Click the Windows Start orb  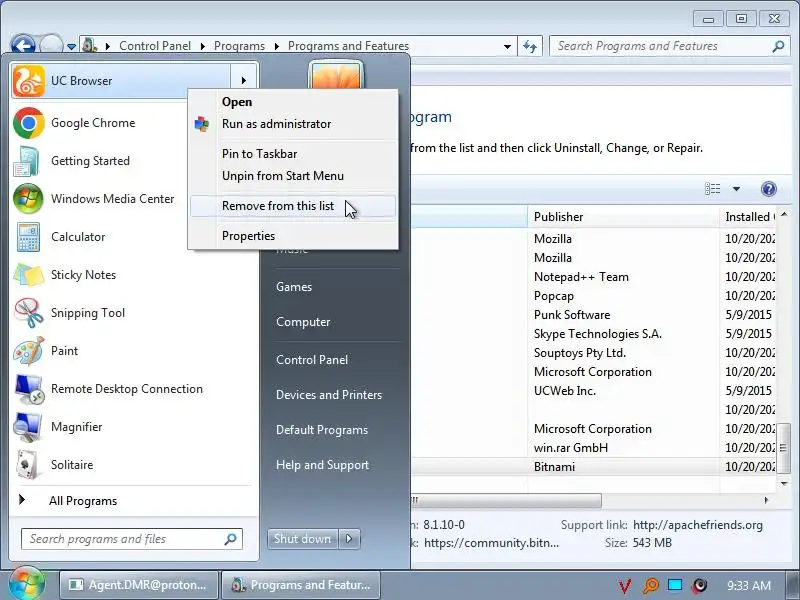[27, 584]
